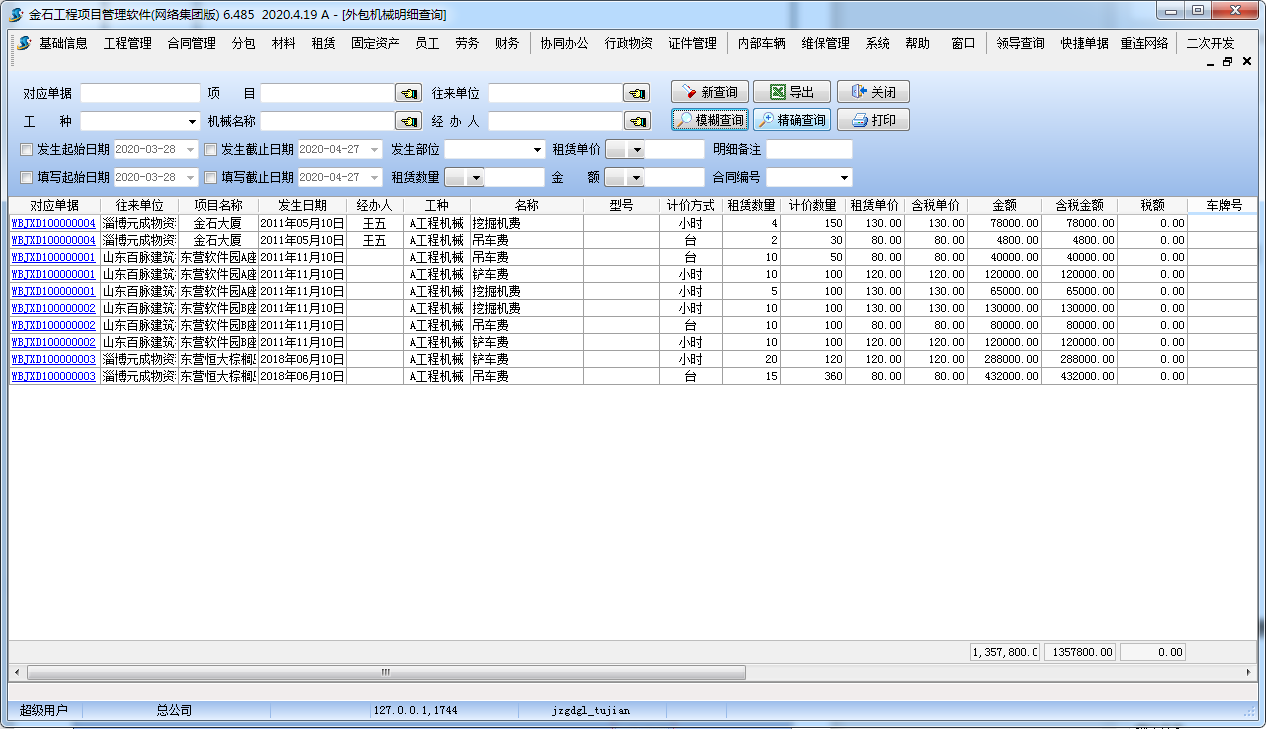This screenshot has height=729, width=1266.
Task: Toggle the 填写起始日期 checkbox
Action: [27, 177]
